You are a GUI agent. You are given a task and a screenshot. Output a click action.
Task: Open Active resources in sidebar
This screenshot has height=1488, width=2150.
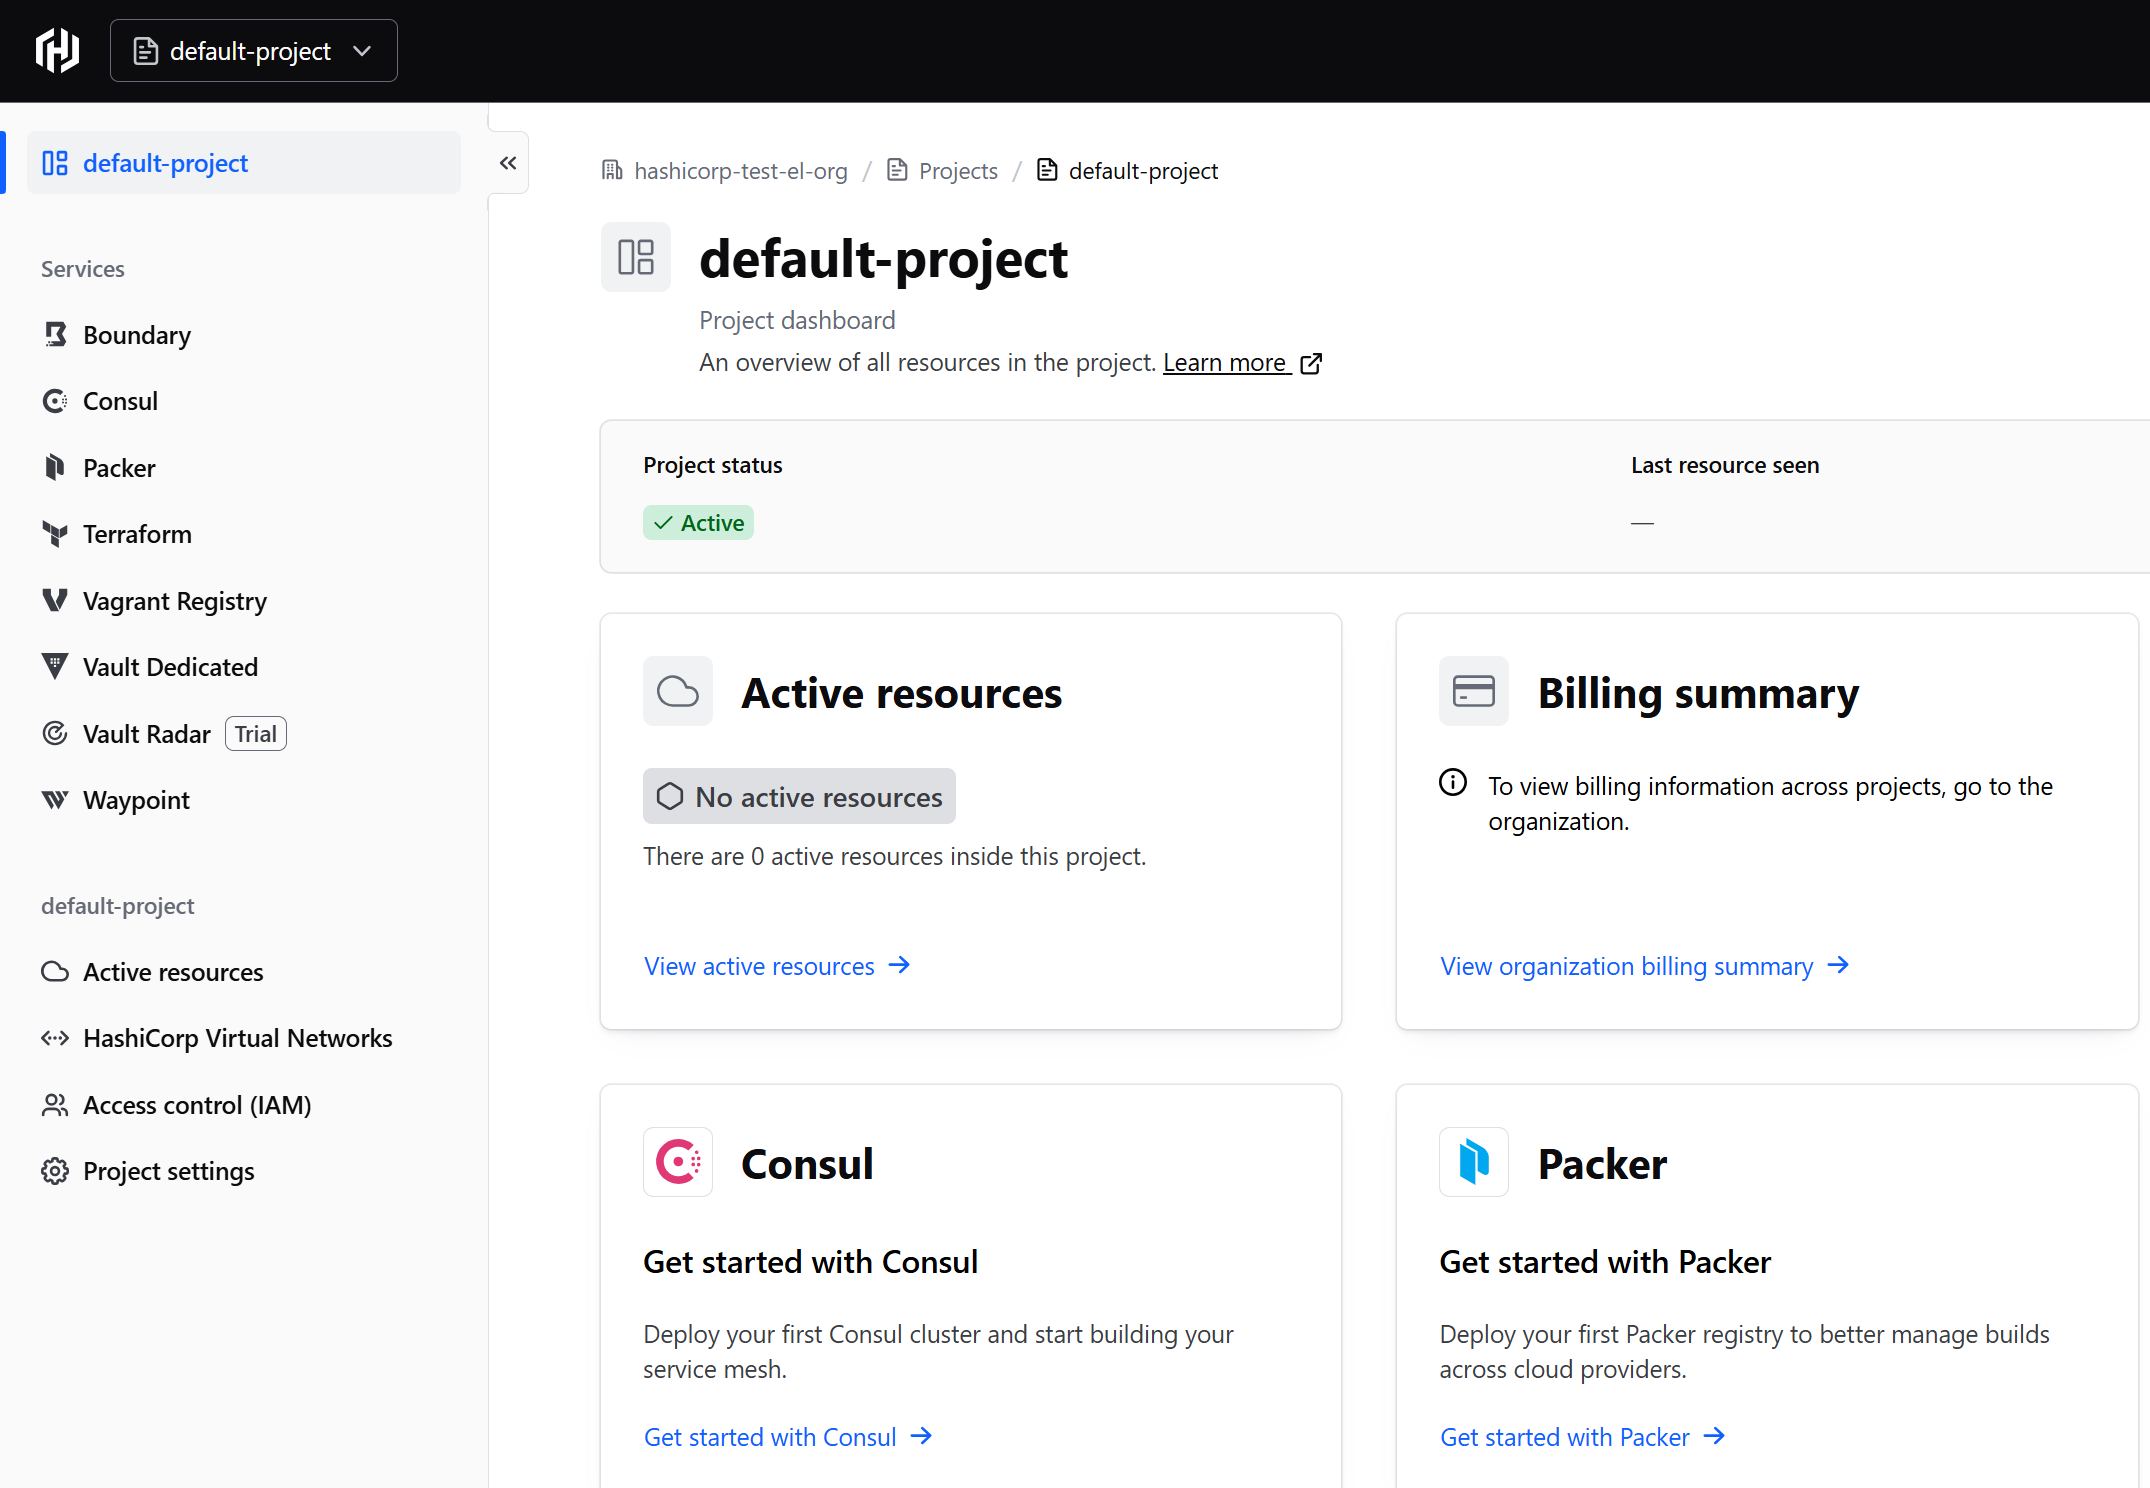pyautogui.click(x=172, y=972)
